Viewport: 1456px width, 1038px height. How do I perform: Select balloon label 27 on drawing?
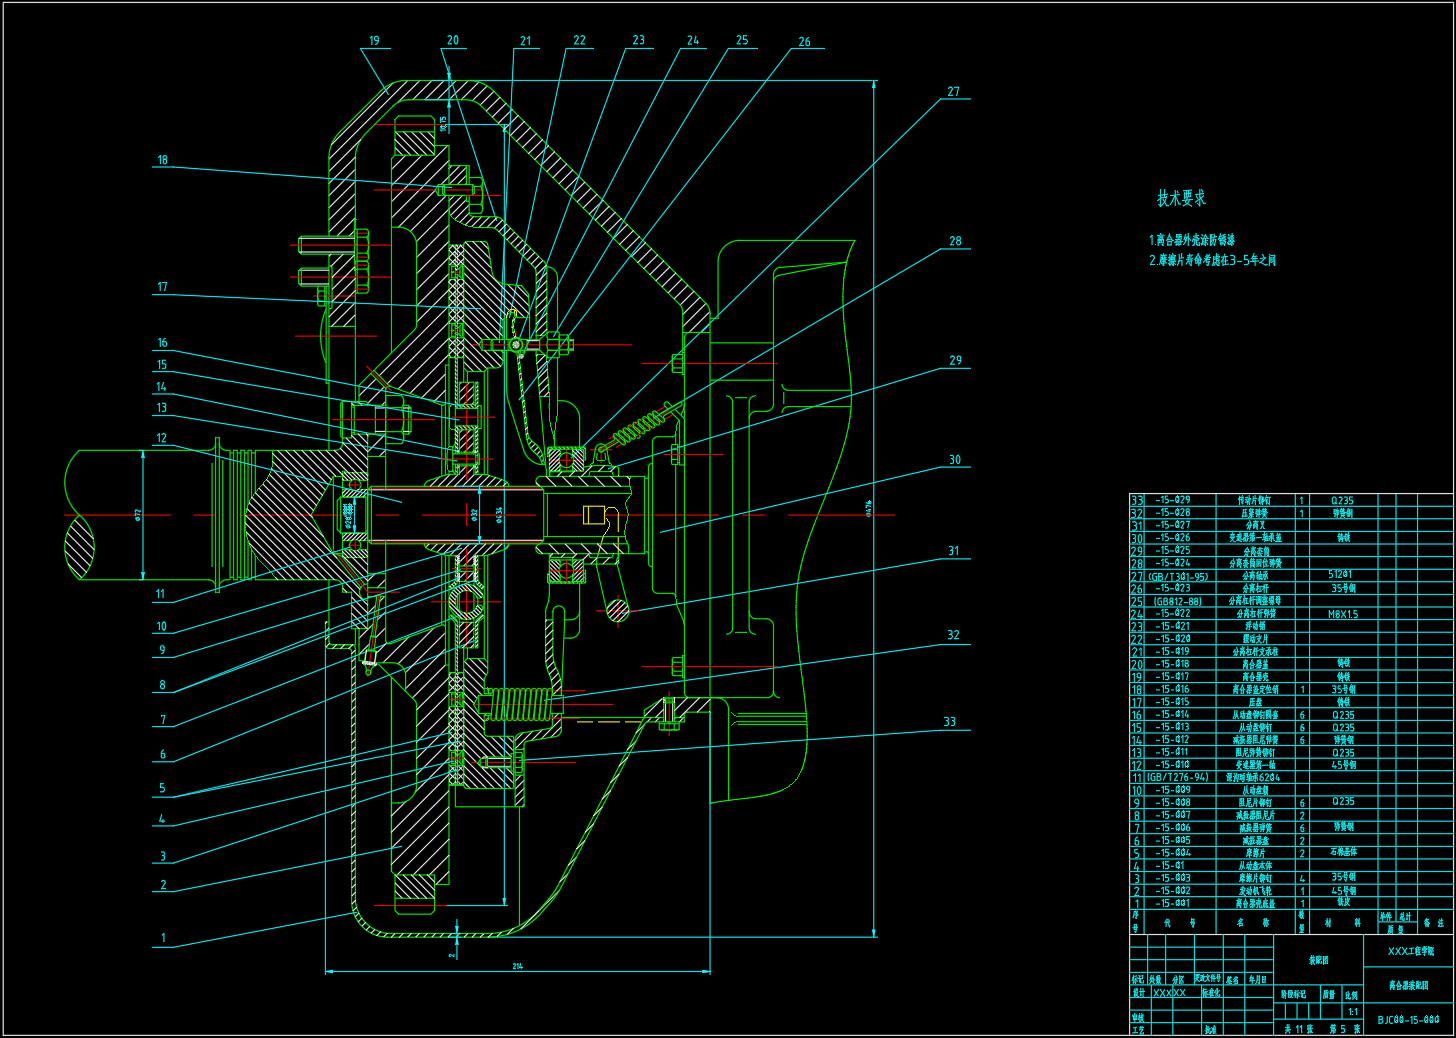953,92
